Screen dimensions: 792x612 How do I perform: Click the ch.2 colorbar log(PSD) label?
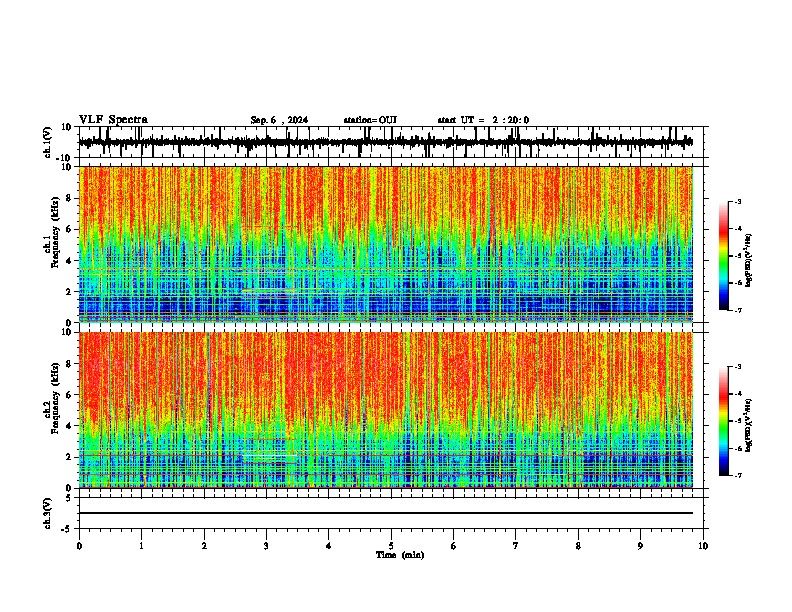[x=749, y=425]
